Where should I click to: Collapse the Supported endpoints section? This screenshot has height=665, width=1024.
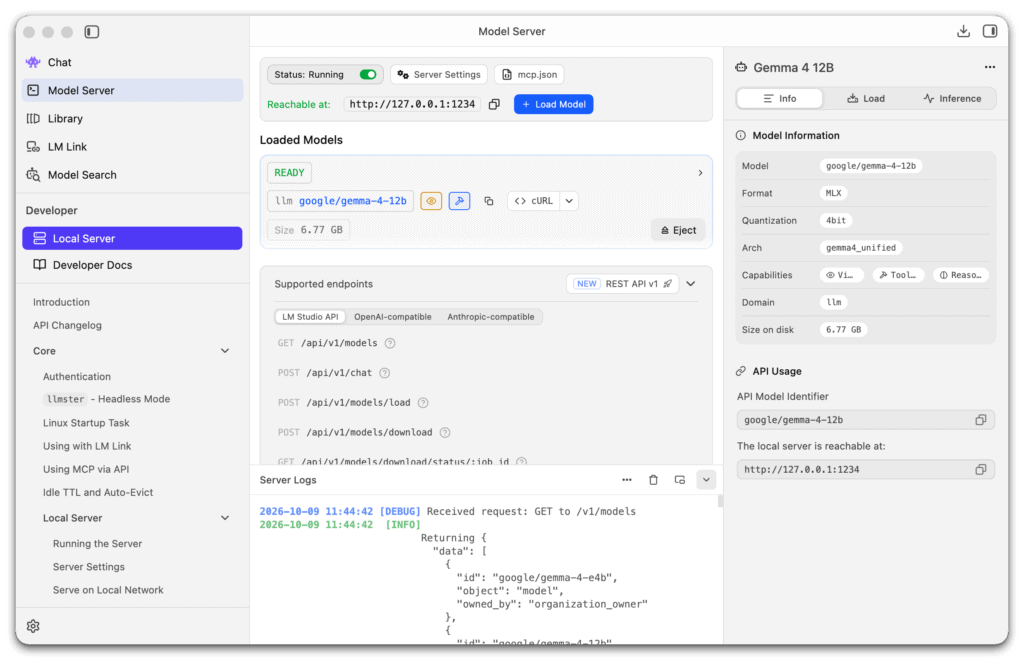pyautogui.click(x=691, y=284)
